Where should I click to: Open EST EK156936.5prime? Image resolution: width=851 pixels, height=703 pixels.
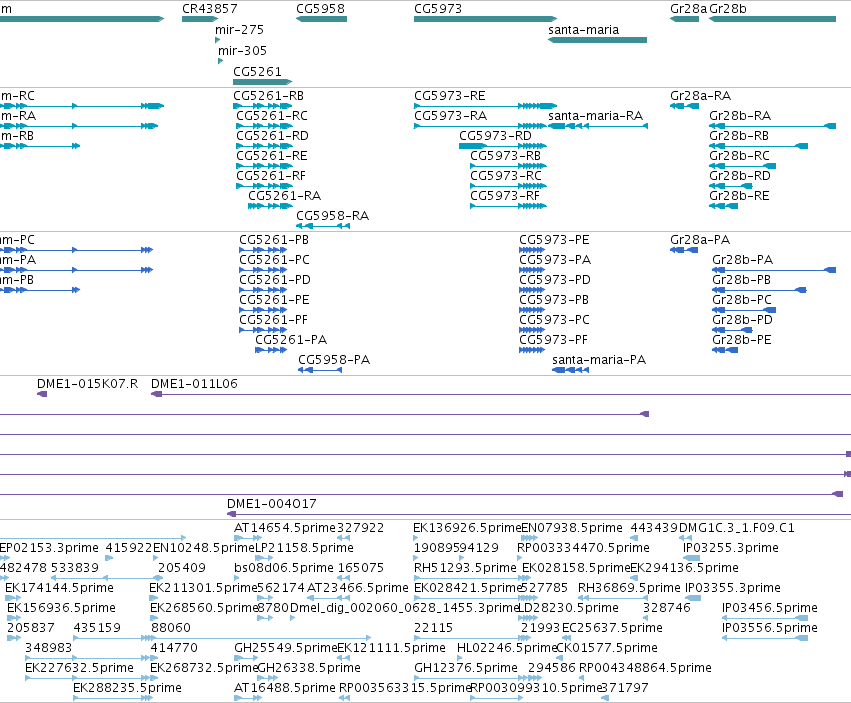pos(61,608)
